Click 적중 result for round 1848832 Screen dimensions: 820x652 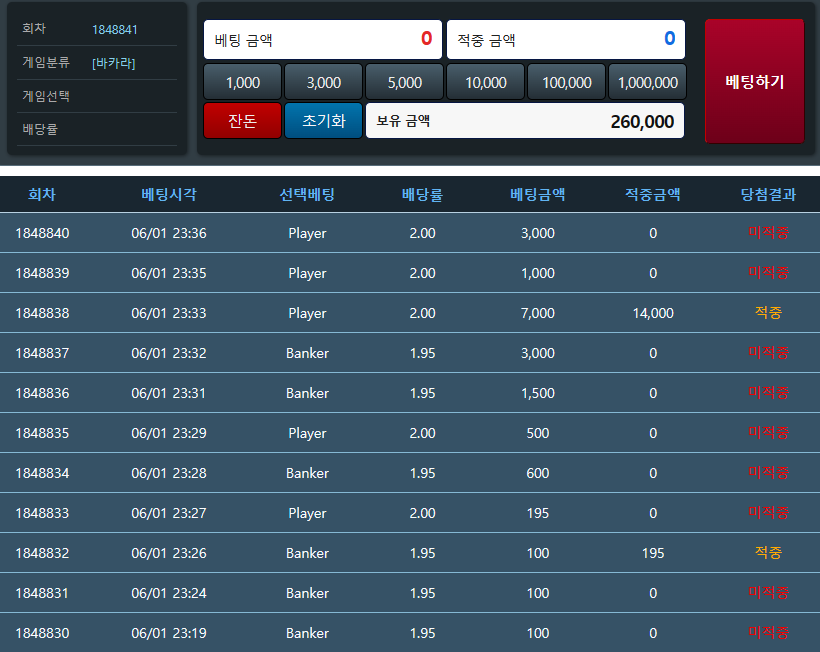pyautogui.click(x=768, y=553)
